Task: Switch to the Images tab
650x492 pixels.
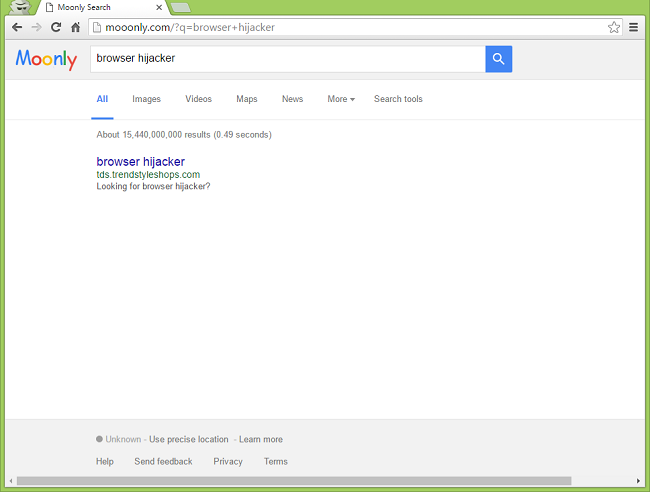Action: coord(146,99)
